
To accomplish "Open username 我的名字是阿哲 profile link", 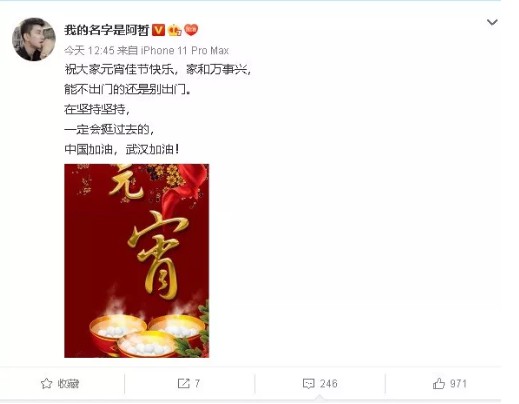I will [x=106, y=30].
